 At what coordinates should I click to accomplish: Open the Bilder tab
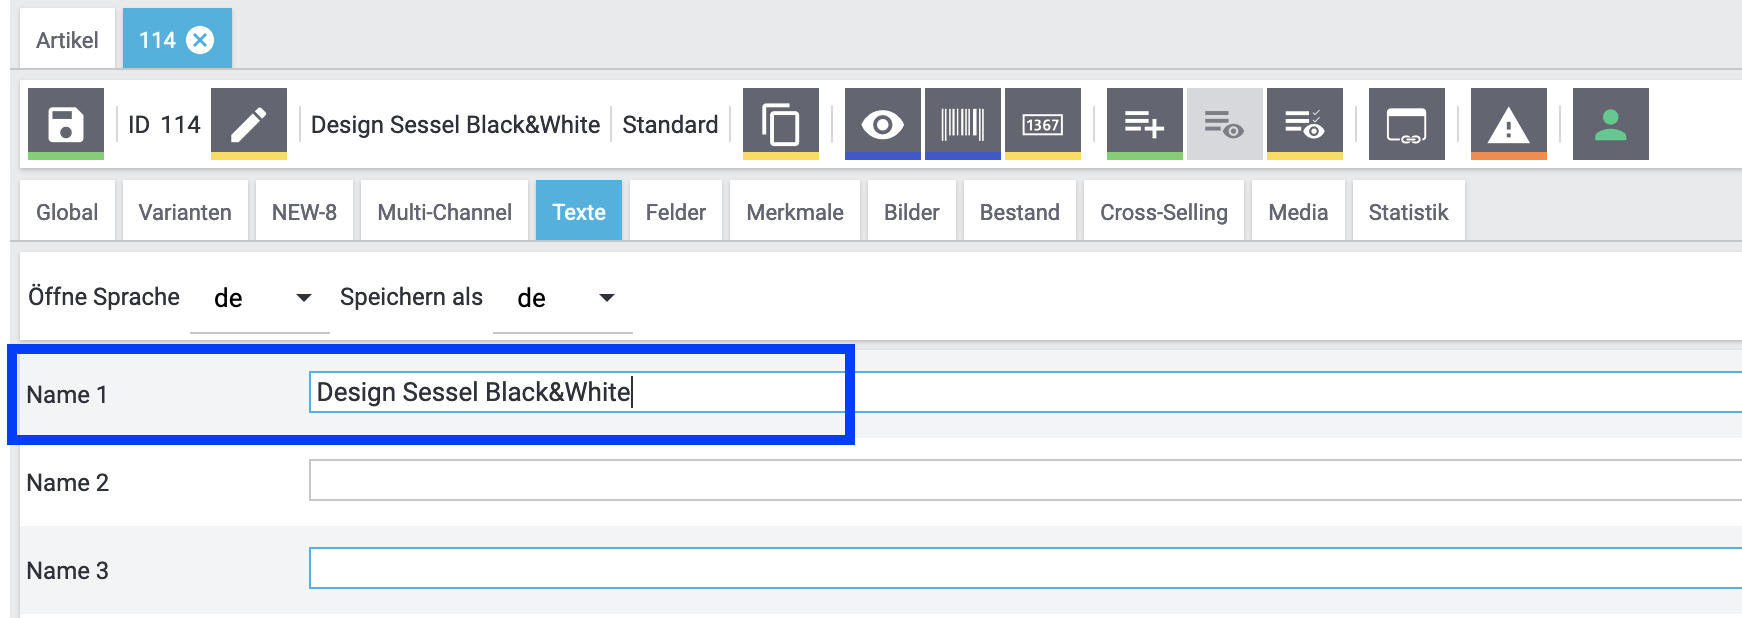coord(912,212)
